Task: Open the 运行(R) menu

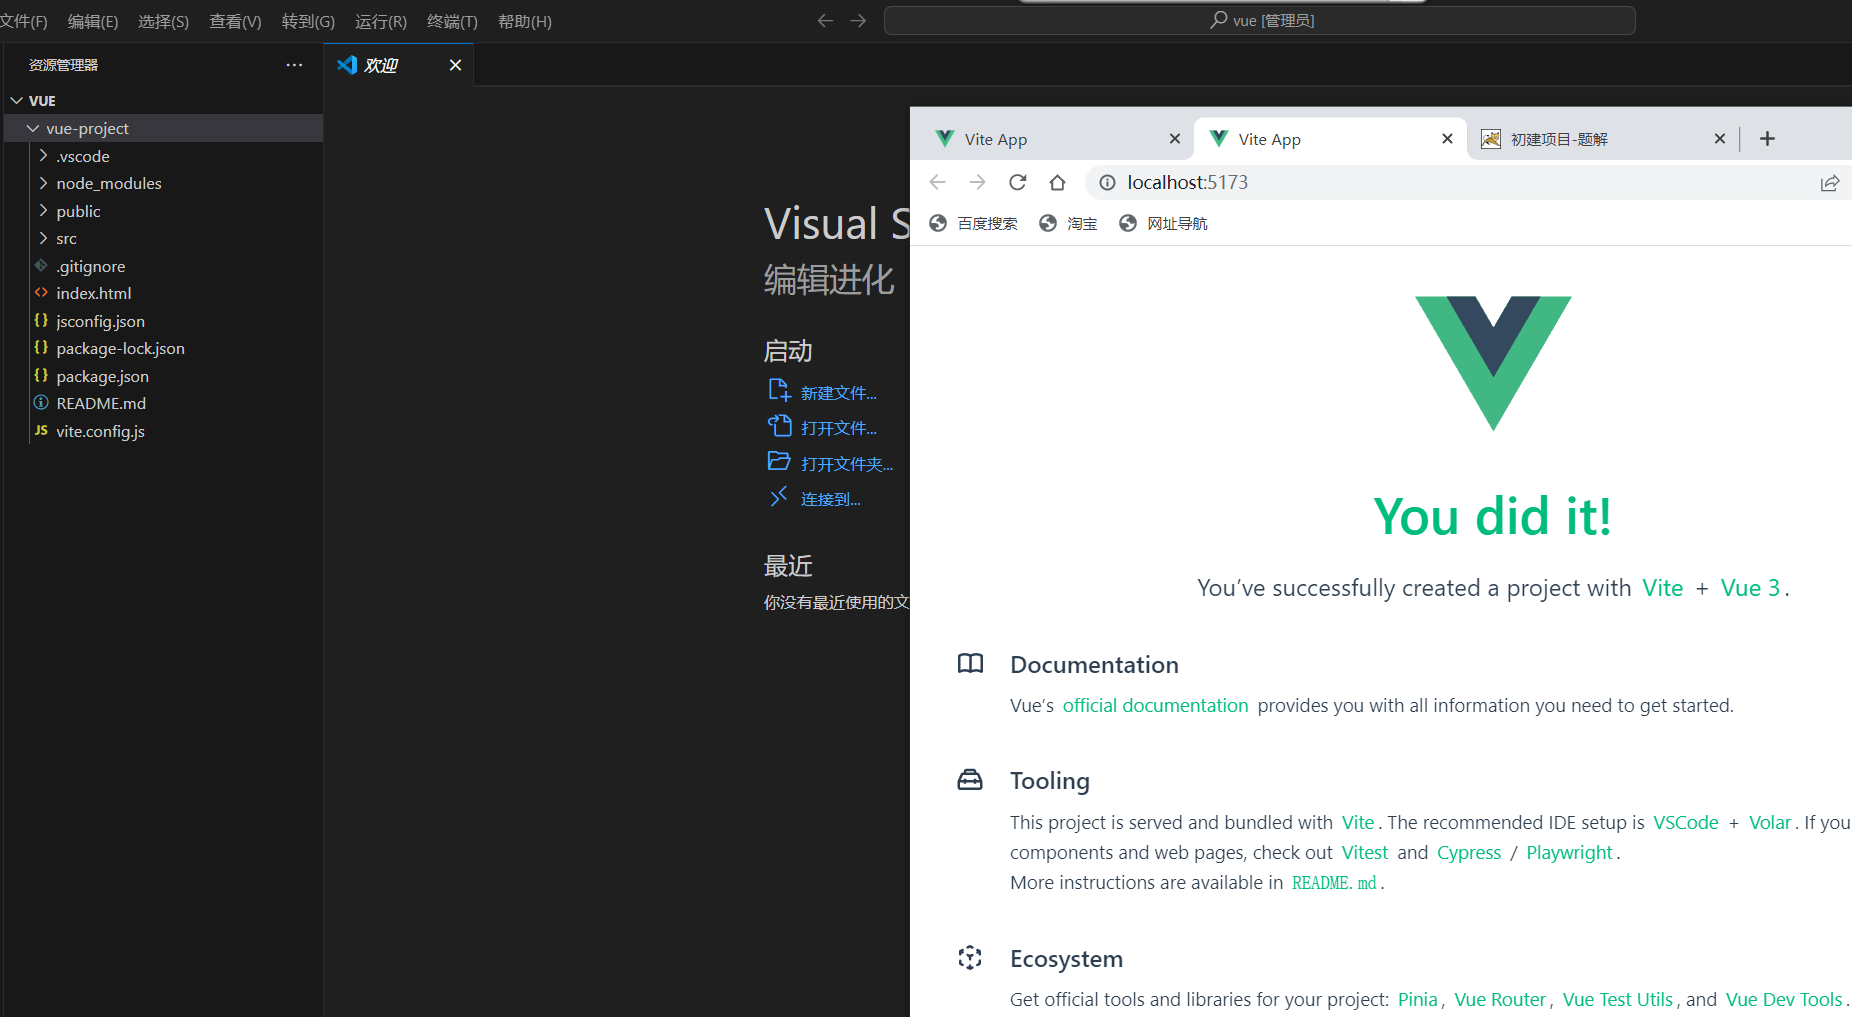Action: 381,21
